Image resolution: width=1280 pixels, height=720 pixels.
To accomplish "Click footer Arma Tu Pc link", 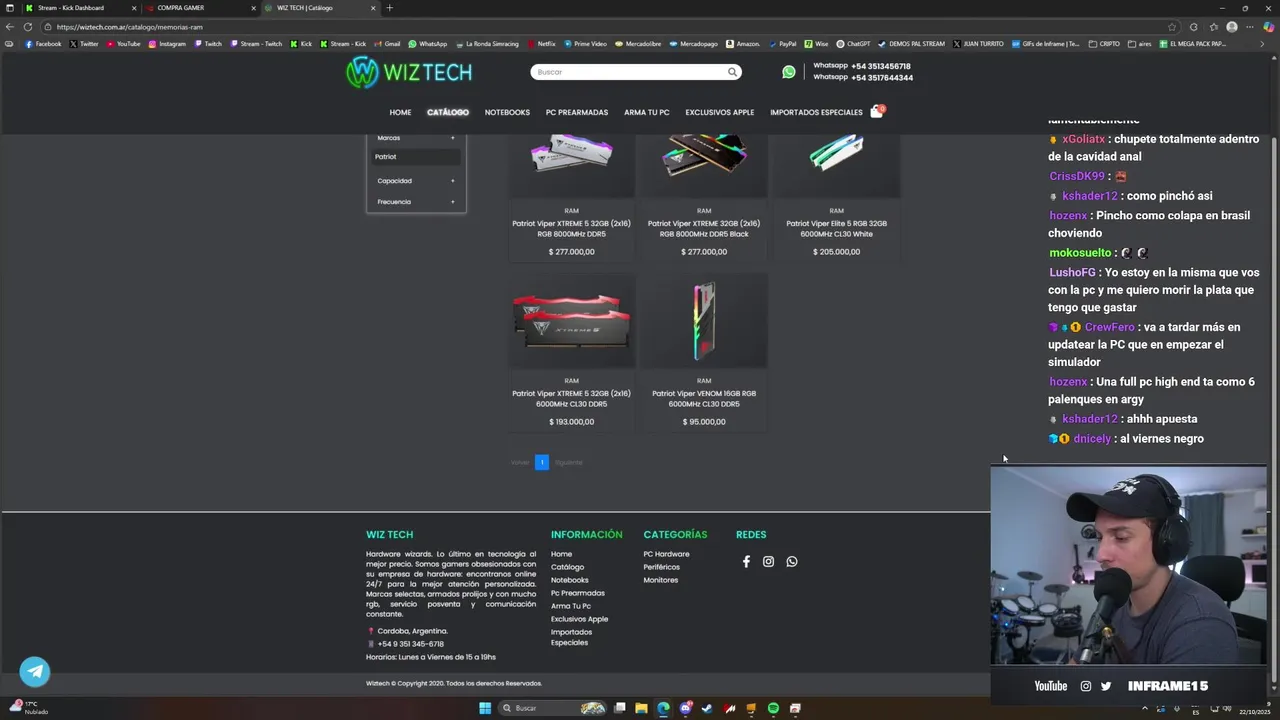I will click(571, 606).
